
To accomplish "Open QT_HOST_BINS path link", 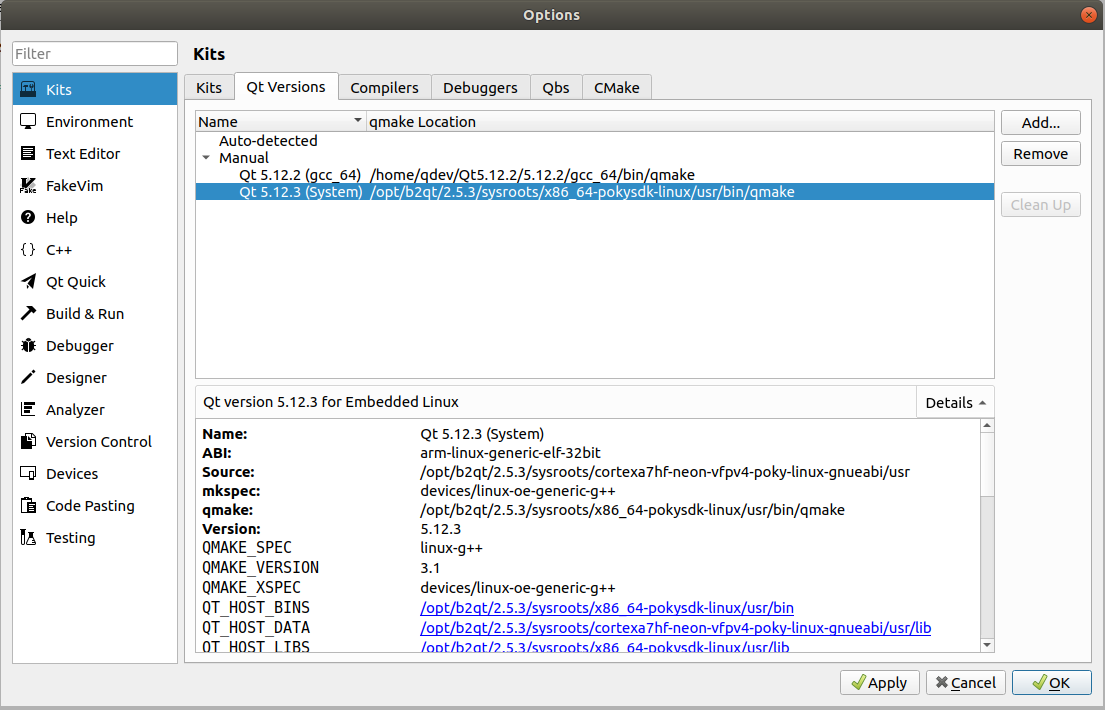I will [x=607, y=608].
